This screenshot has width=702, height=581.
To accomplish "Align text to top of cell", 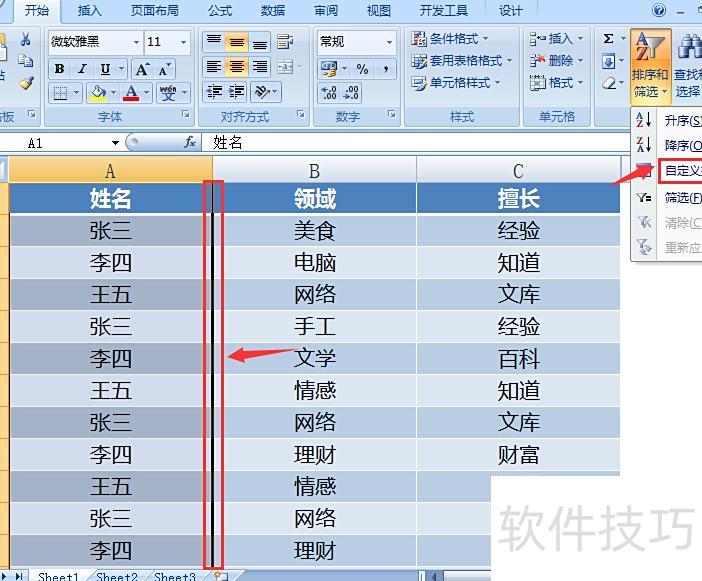I will pyautogui.click(x=214, y=41).
